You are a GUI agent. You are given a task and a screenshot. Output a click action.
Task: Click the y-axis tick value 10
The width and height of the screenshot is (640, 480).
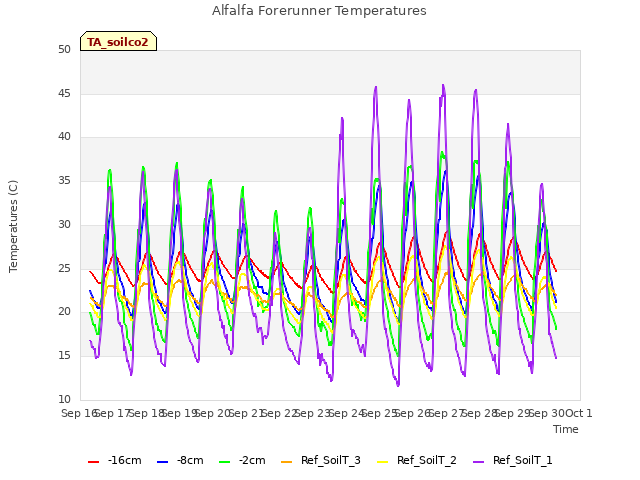click(64, 399)
